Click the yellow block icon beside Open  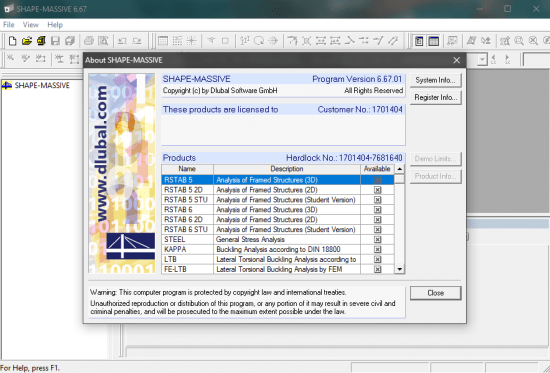pos(41,41)
